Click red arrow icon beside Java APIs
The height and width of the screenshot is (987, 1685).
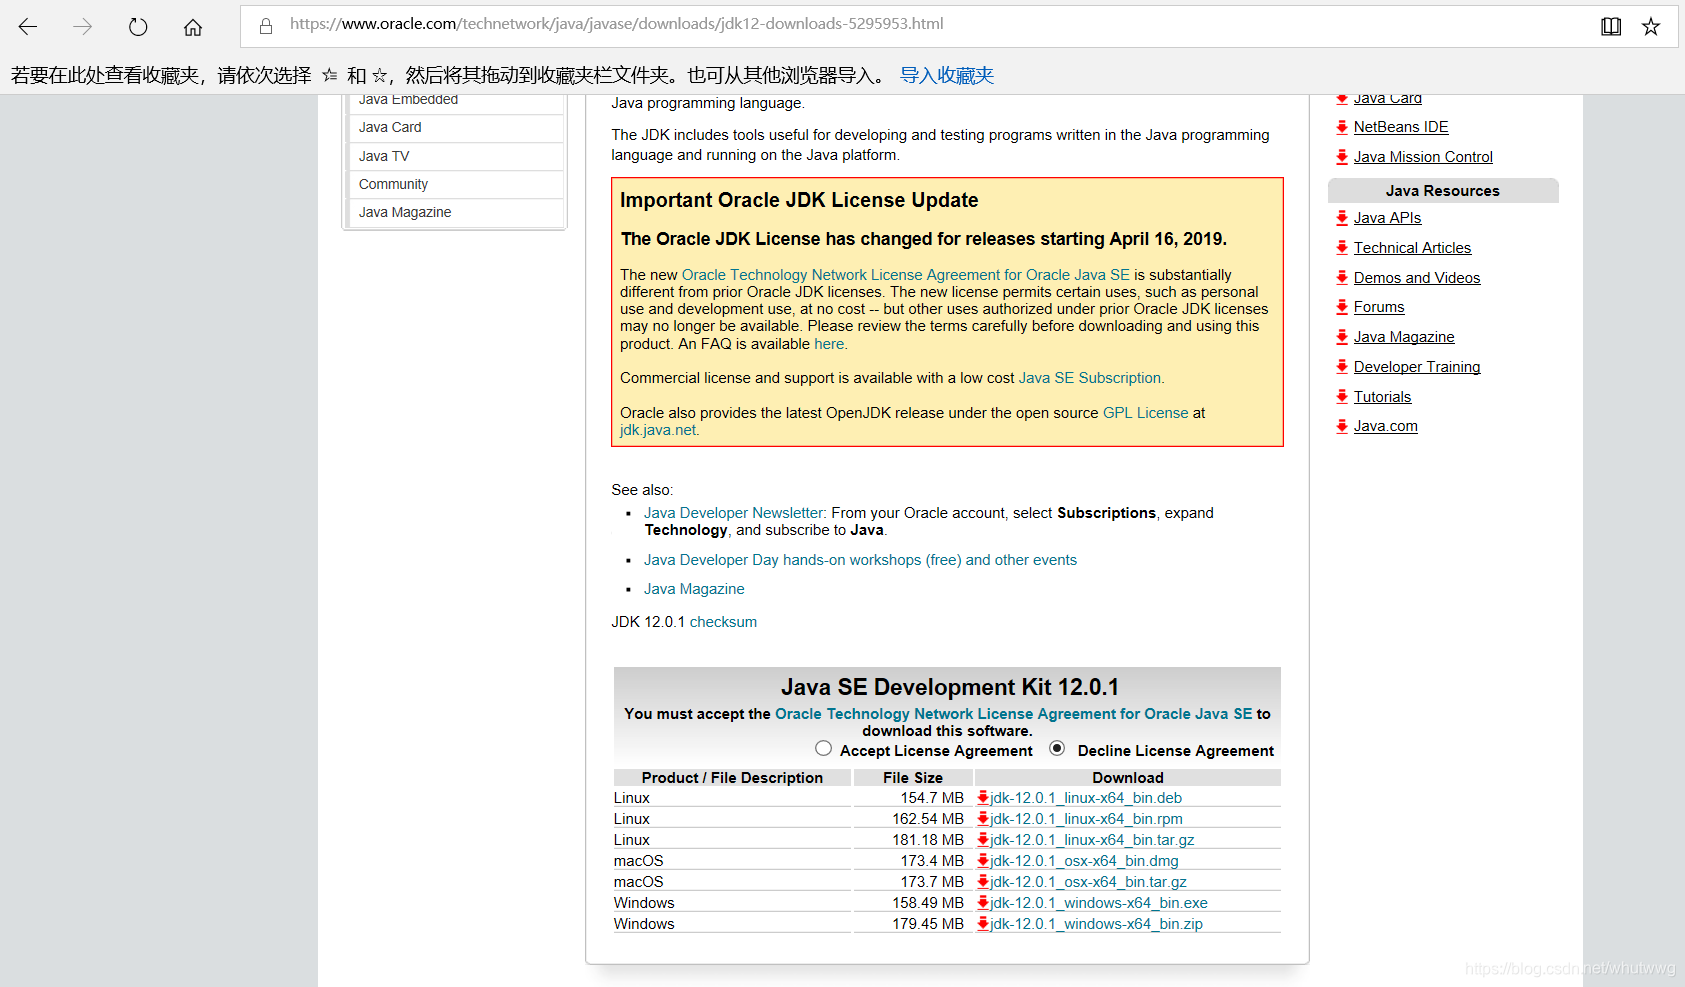pyautogui.click(x=1342, y=218)
